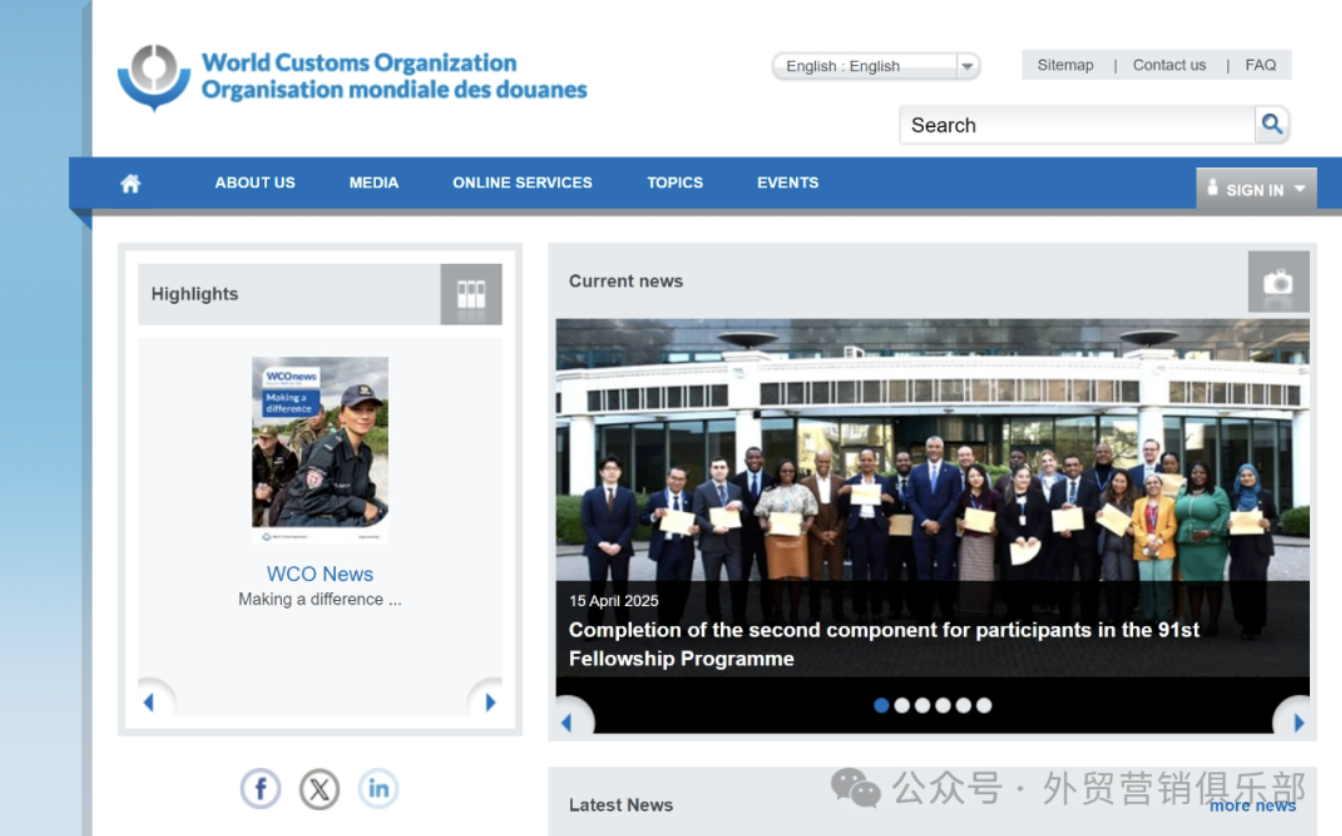The height and width of the screenshot is (836, 1342).
Task: Select sixth news carousel dot
Action: tap(984, 705)
